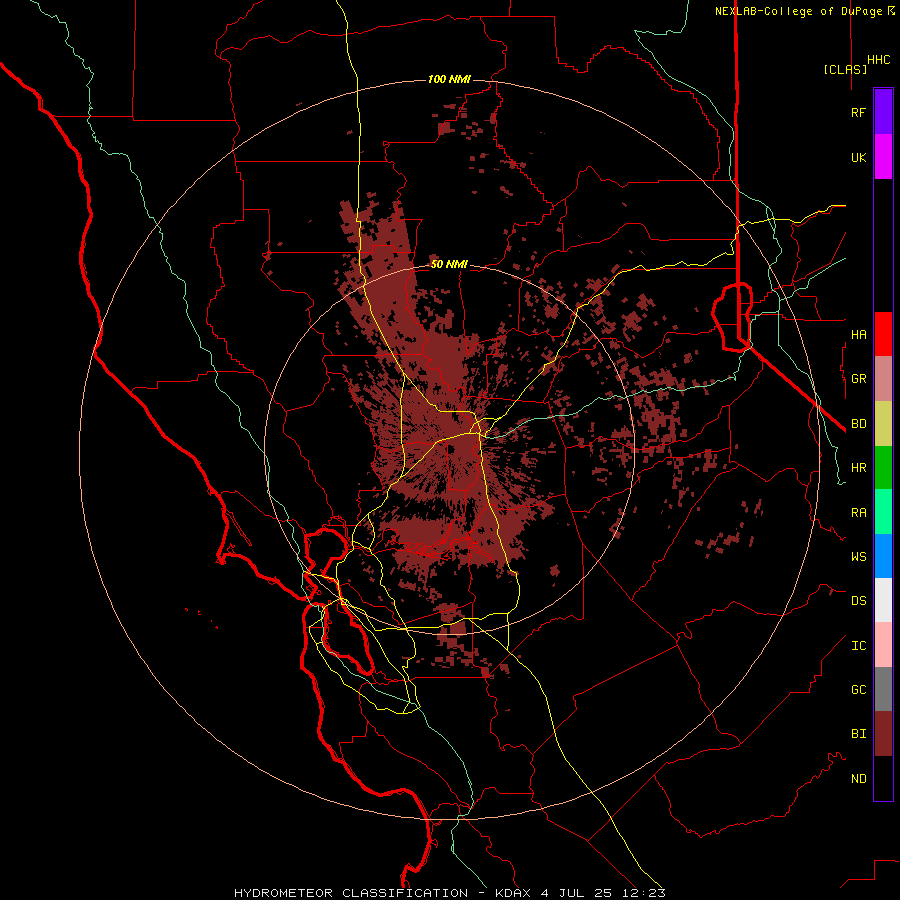Click the HR legend label

click(858, 468)
